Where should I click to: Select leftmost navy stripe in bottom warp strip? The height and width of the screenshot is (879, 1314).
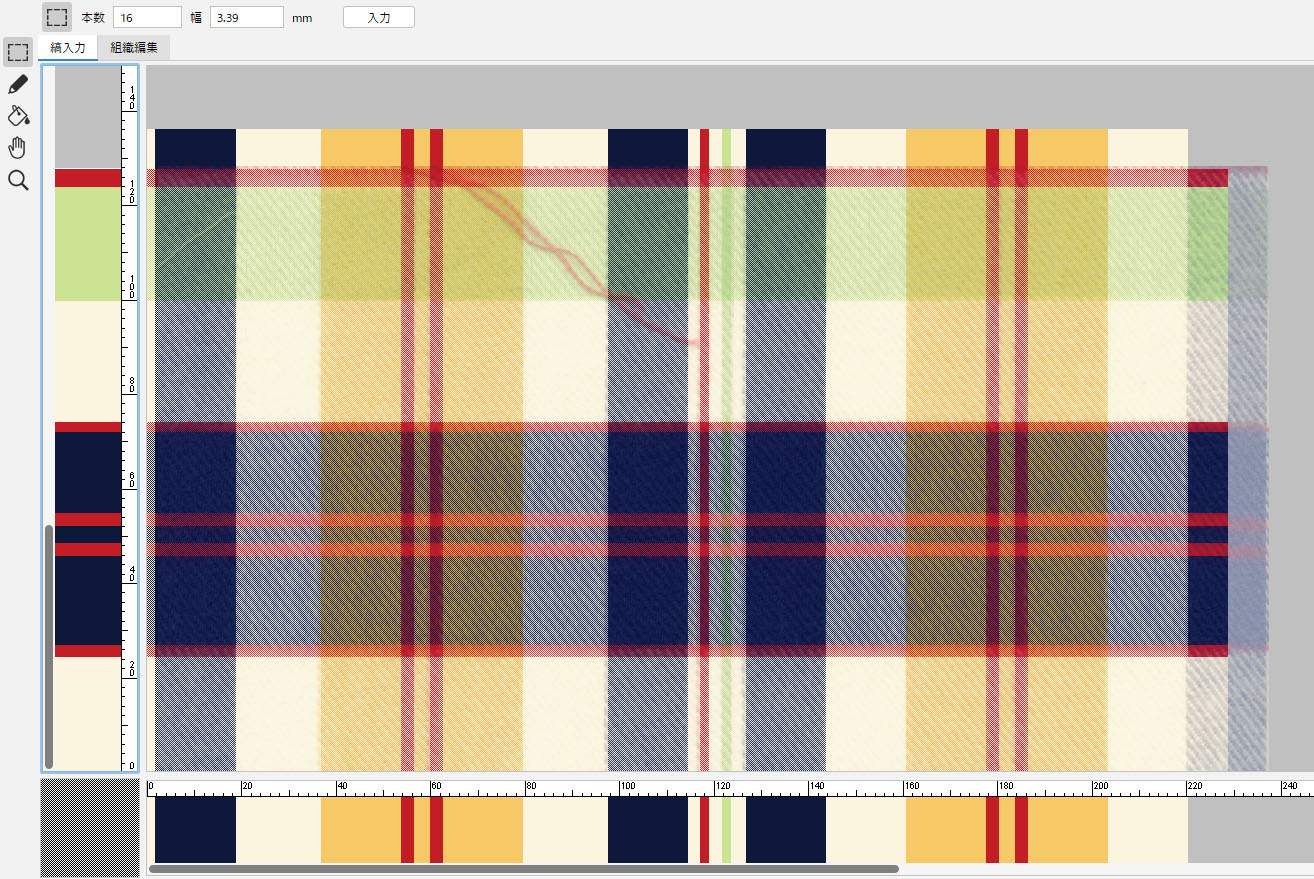coord(195,829)
